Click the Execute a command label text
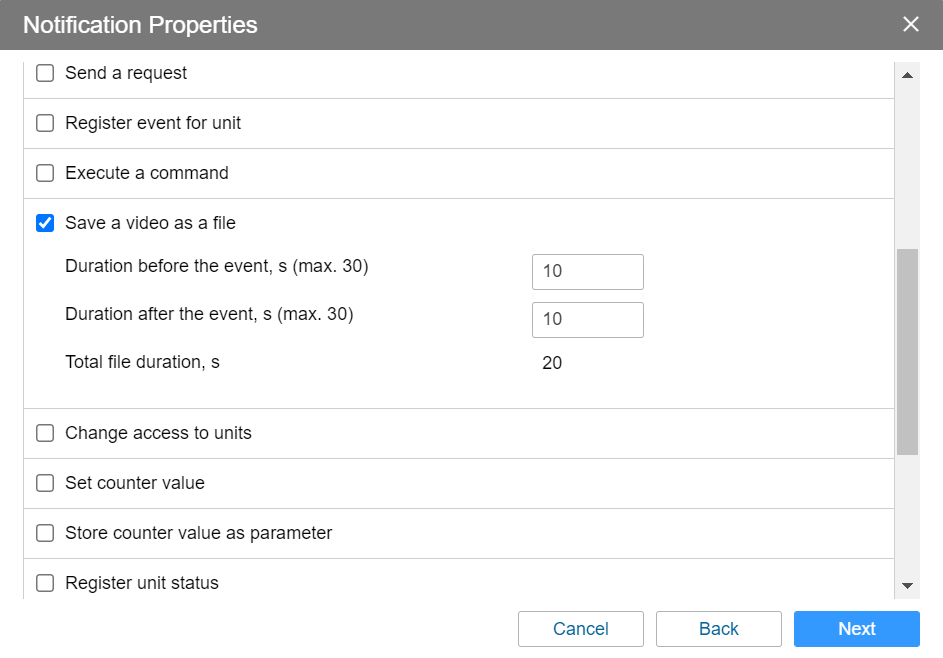This screenshot has width=943, height=658. tap(146, 174)
